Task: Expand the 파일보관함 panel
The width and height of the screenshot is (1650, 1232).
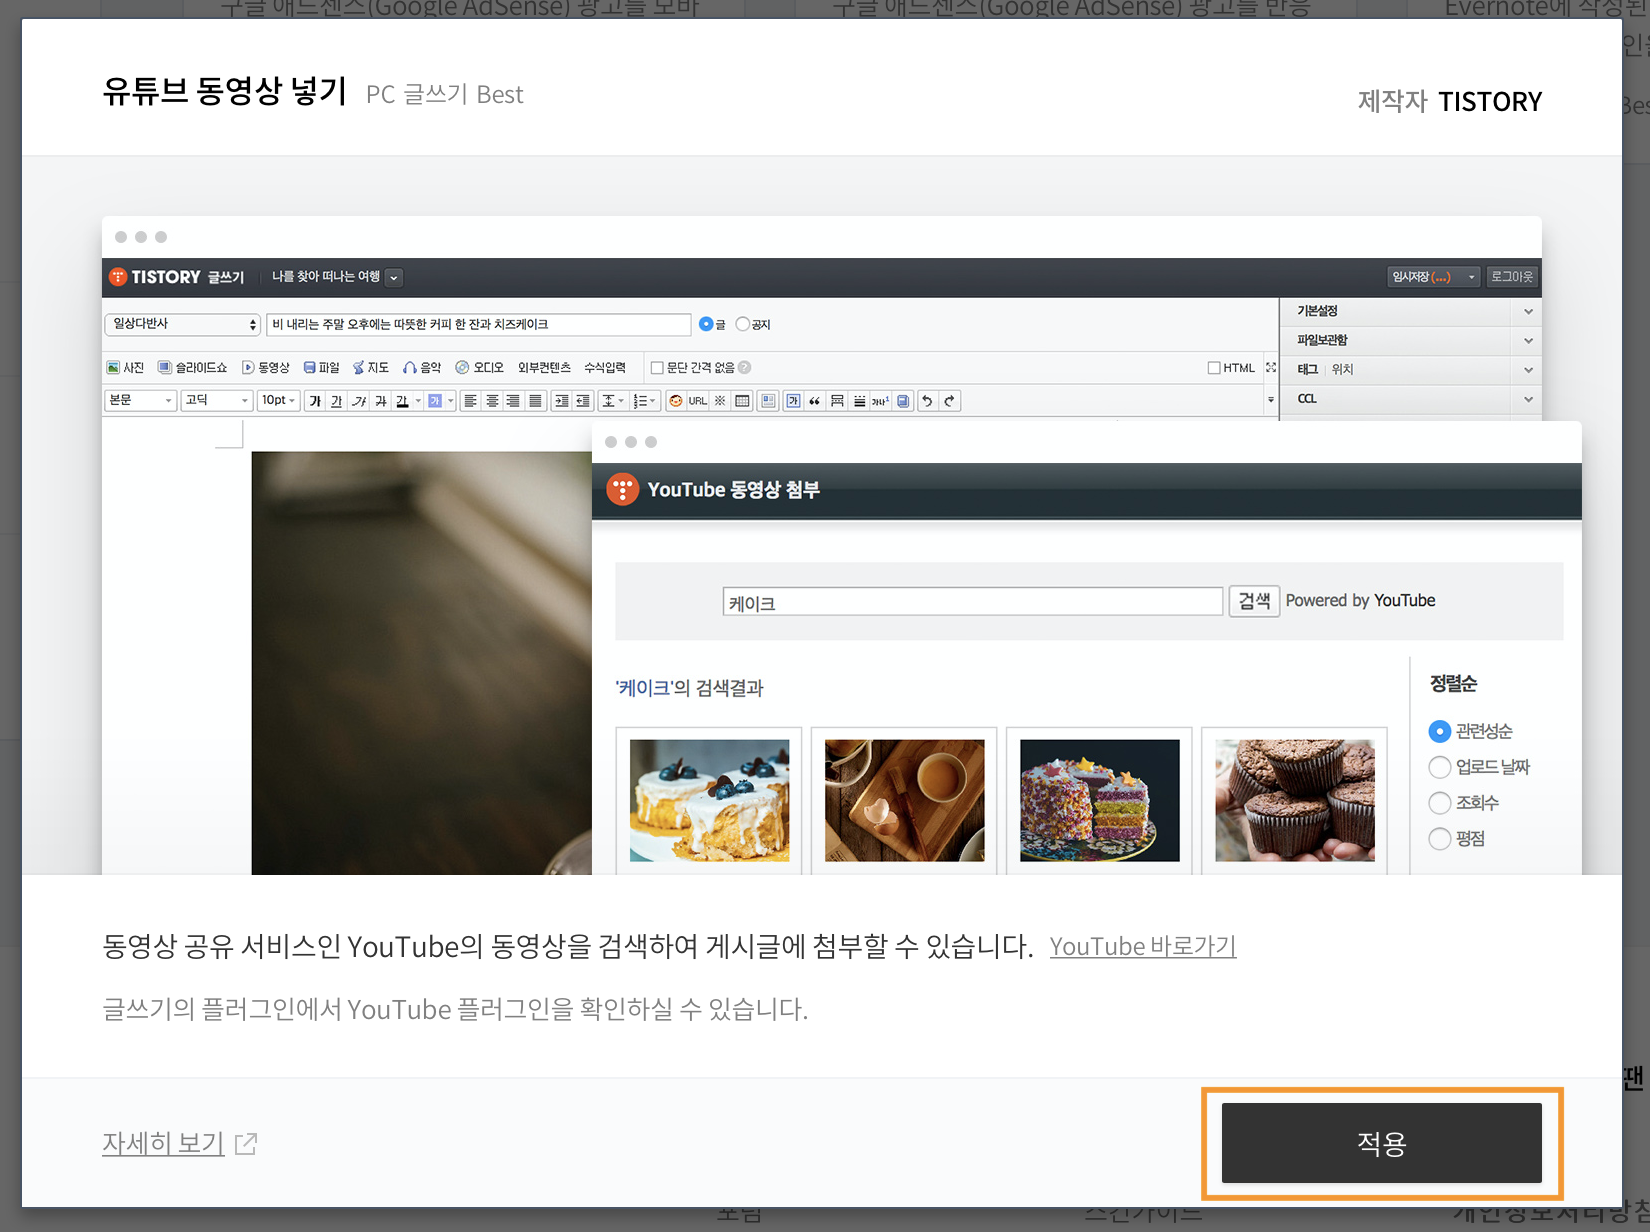Action: point(1411,340)
